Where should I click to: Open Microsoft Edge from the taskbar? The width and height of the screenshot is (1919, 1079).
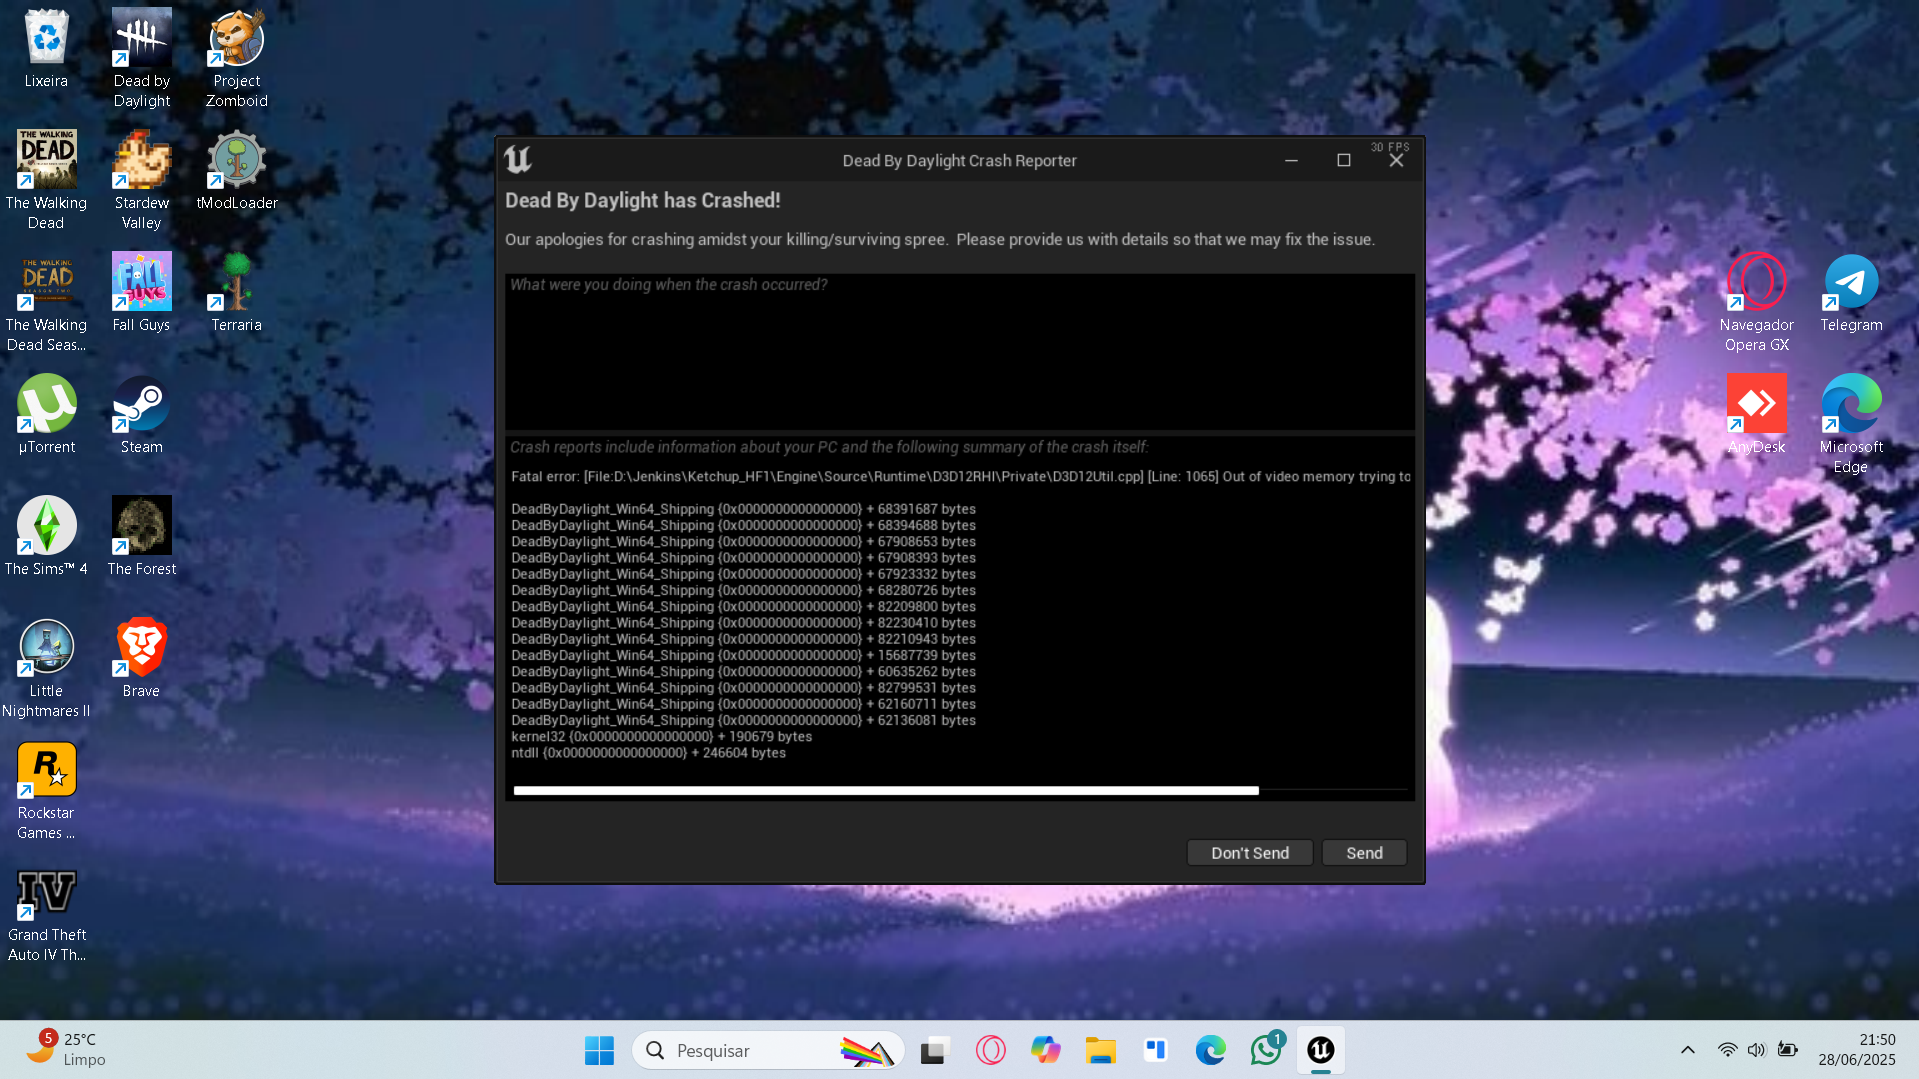[x=1210, y=1050]
